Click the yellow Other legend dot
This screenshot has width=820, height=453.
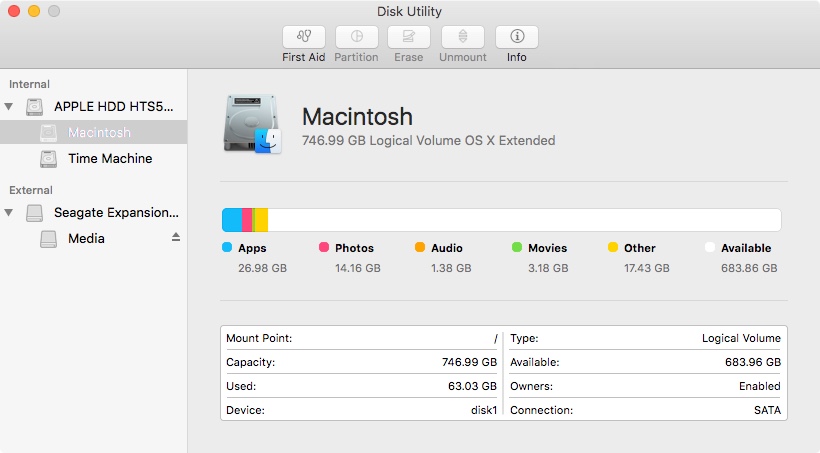613,247
